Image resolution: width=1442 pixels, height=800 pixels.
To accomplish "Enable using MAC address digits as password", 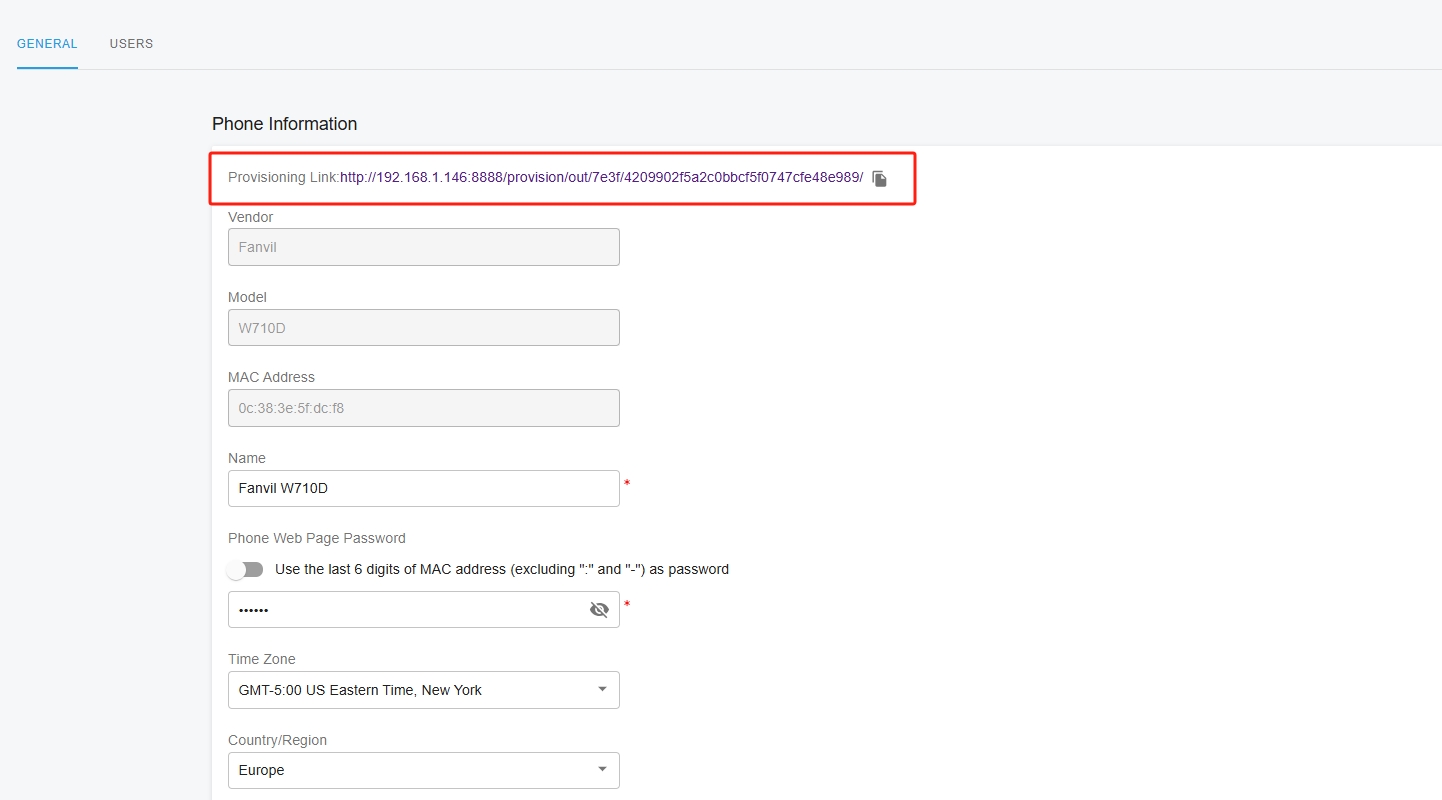I will click(245, 570).
